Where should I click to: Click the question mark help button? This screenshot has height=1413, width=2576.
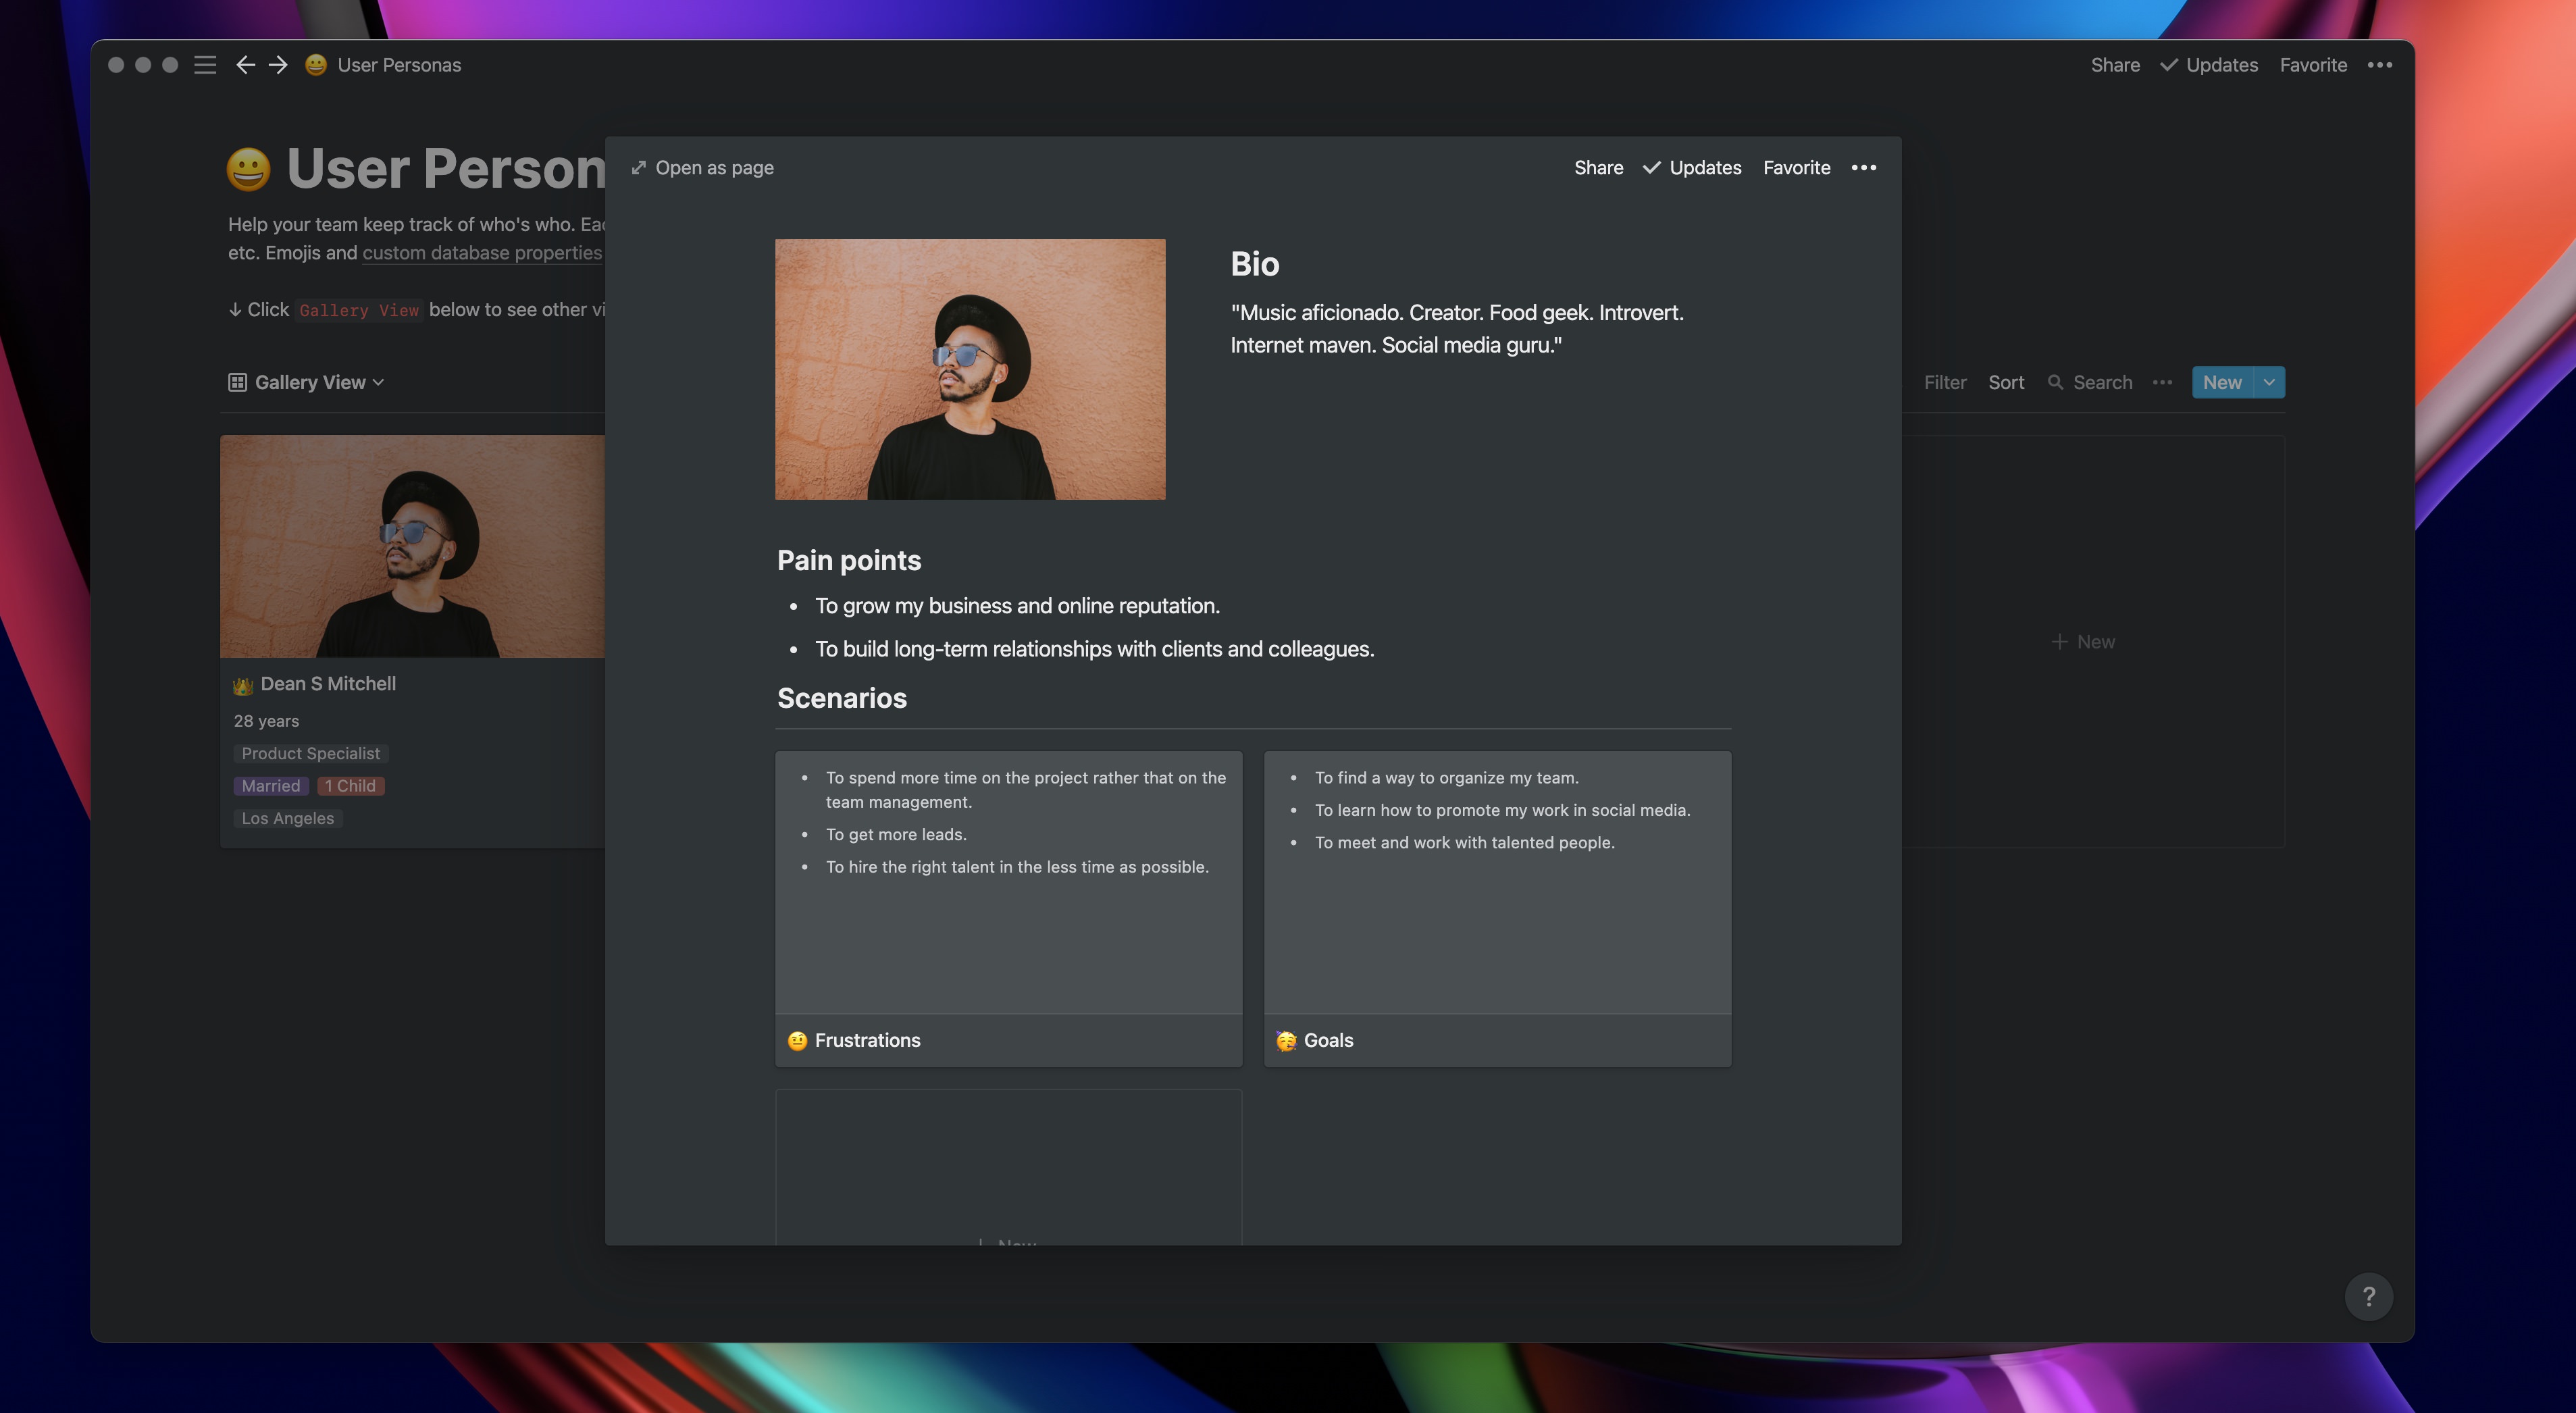(2368, 1296)
